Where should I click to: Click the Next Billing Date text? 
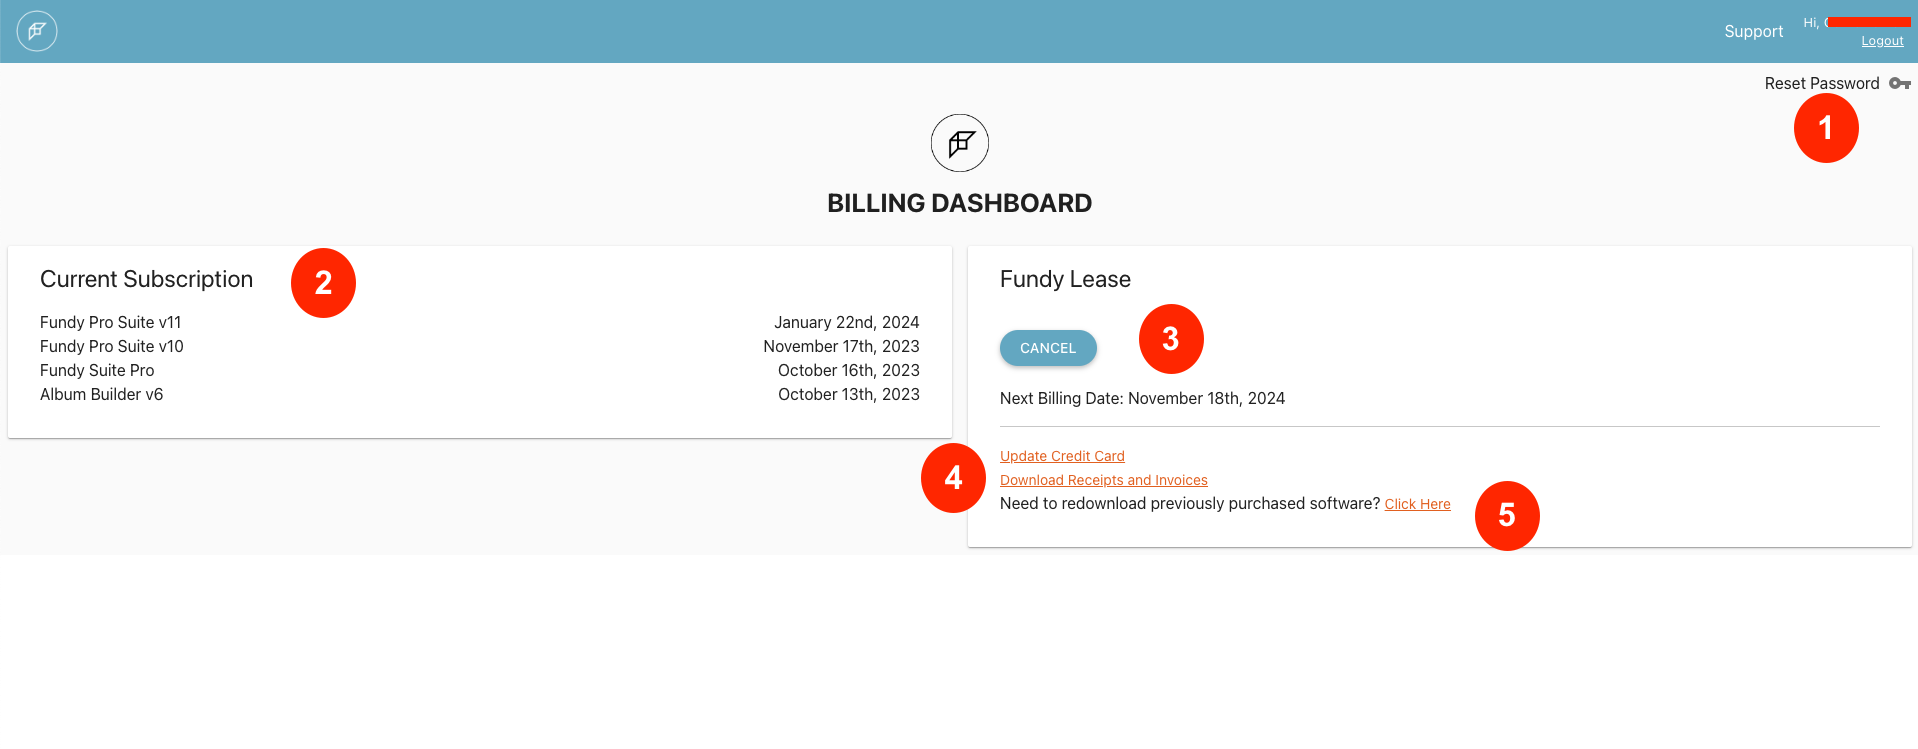pos(1142,398)
